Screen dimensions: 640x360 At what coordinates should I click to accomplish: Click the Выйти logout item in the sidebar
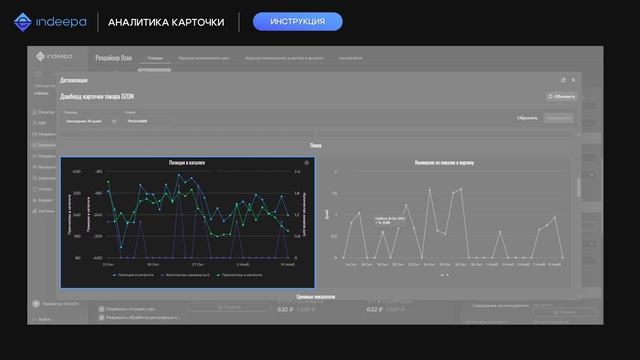[x=41, y=319]
